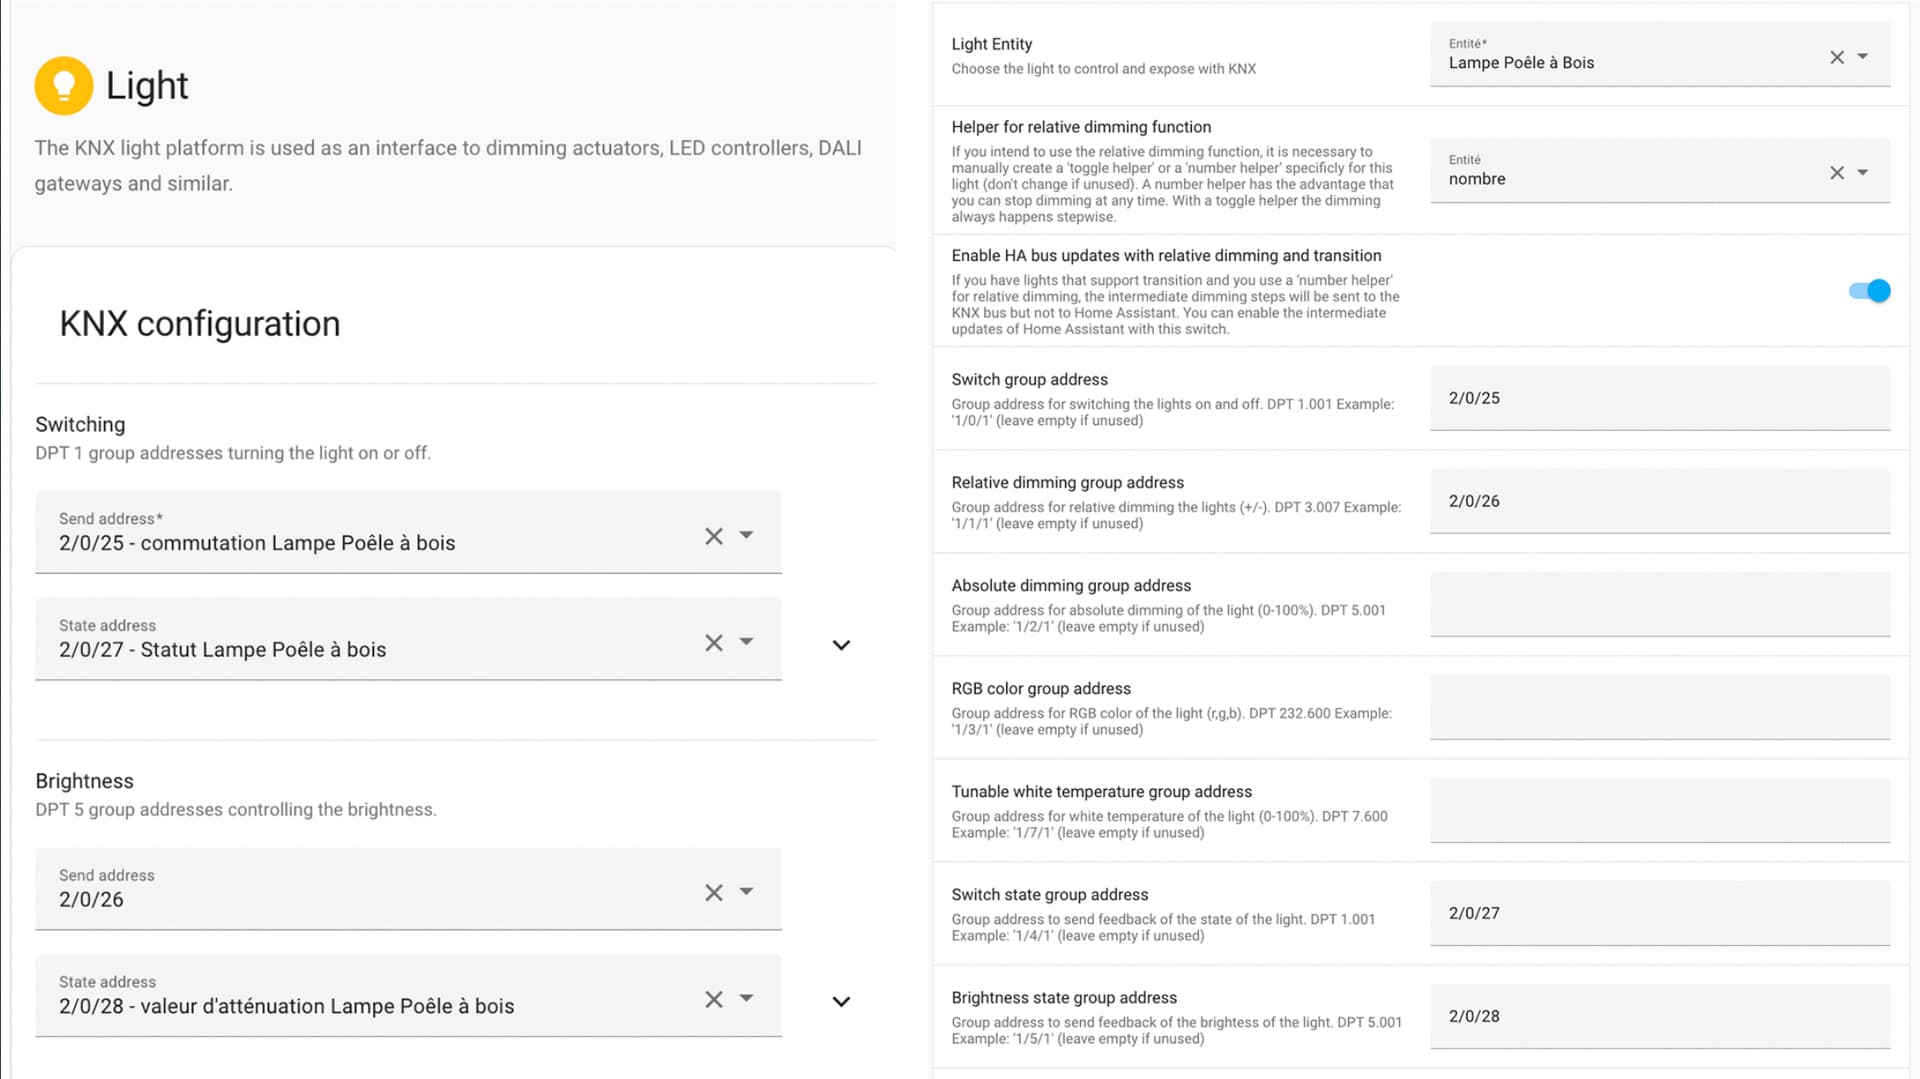Open Brightness state address dropdown arrow
Screen dimensions: 1920x1079
746,998
